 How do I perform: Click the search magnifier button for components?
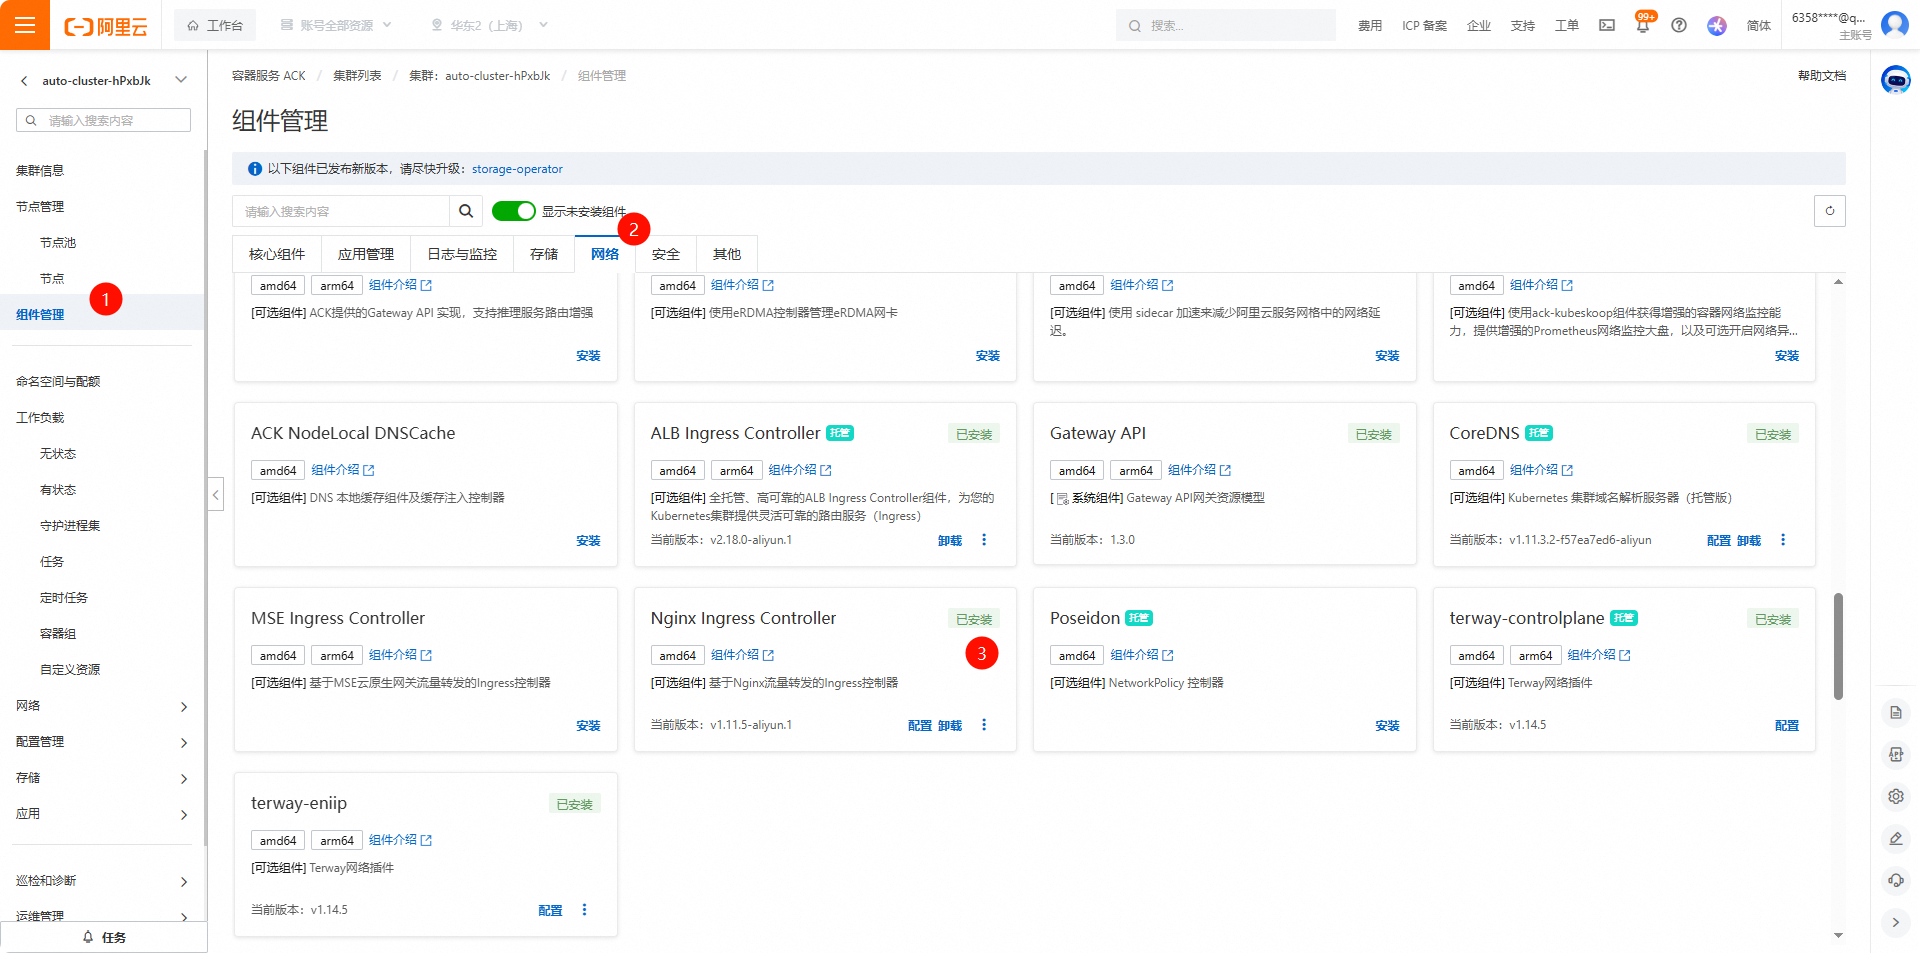(466, 211)
